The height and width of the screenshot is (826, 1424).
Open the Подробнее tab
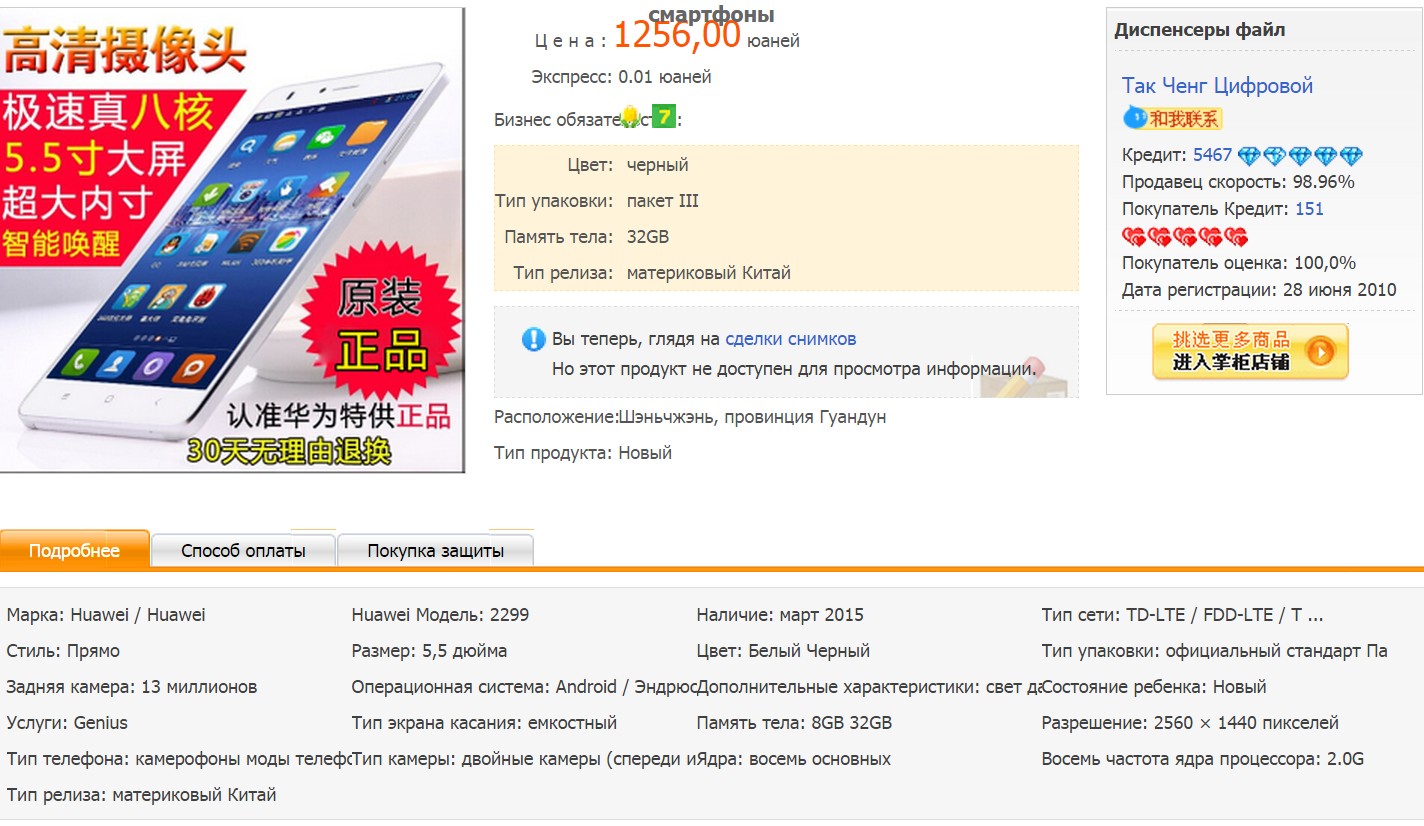click(x=74, y=550)
